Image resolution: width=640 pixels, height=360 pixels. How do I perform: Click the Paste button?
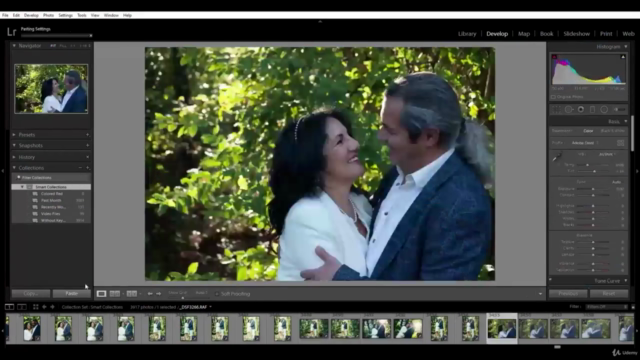71,293
